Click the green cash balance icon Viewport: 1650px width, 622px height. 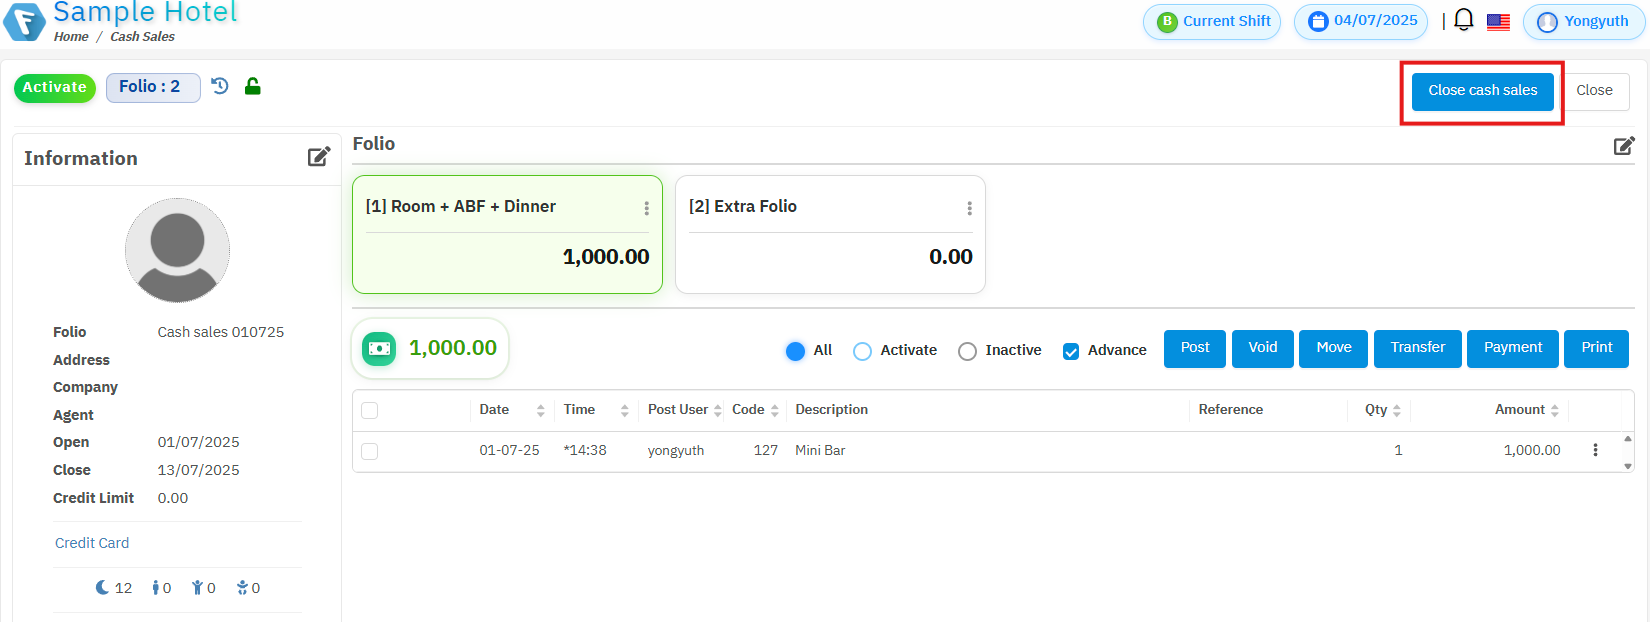(x=379, y=348)
